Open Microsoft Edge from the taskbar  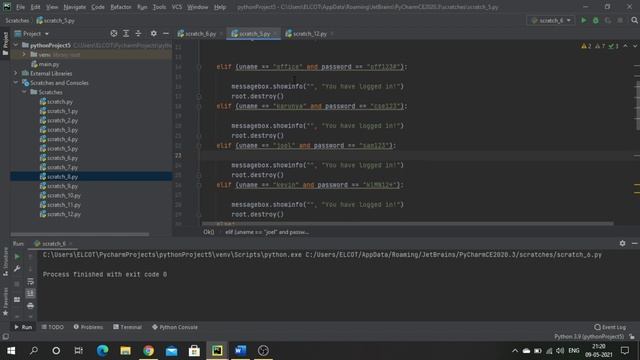(102, 351)
